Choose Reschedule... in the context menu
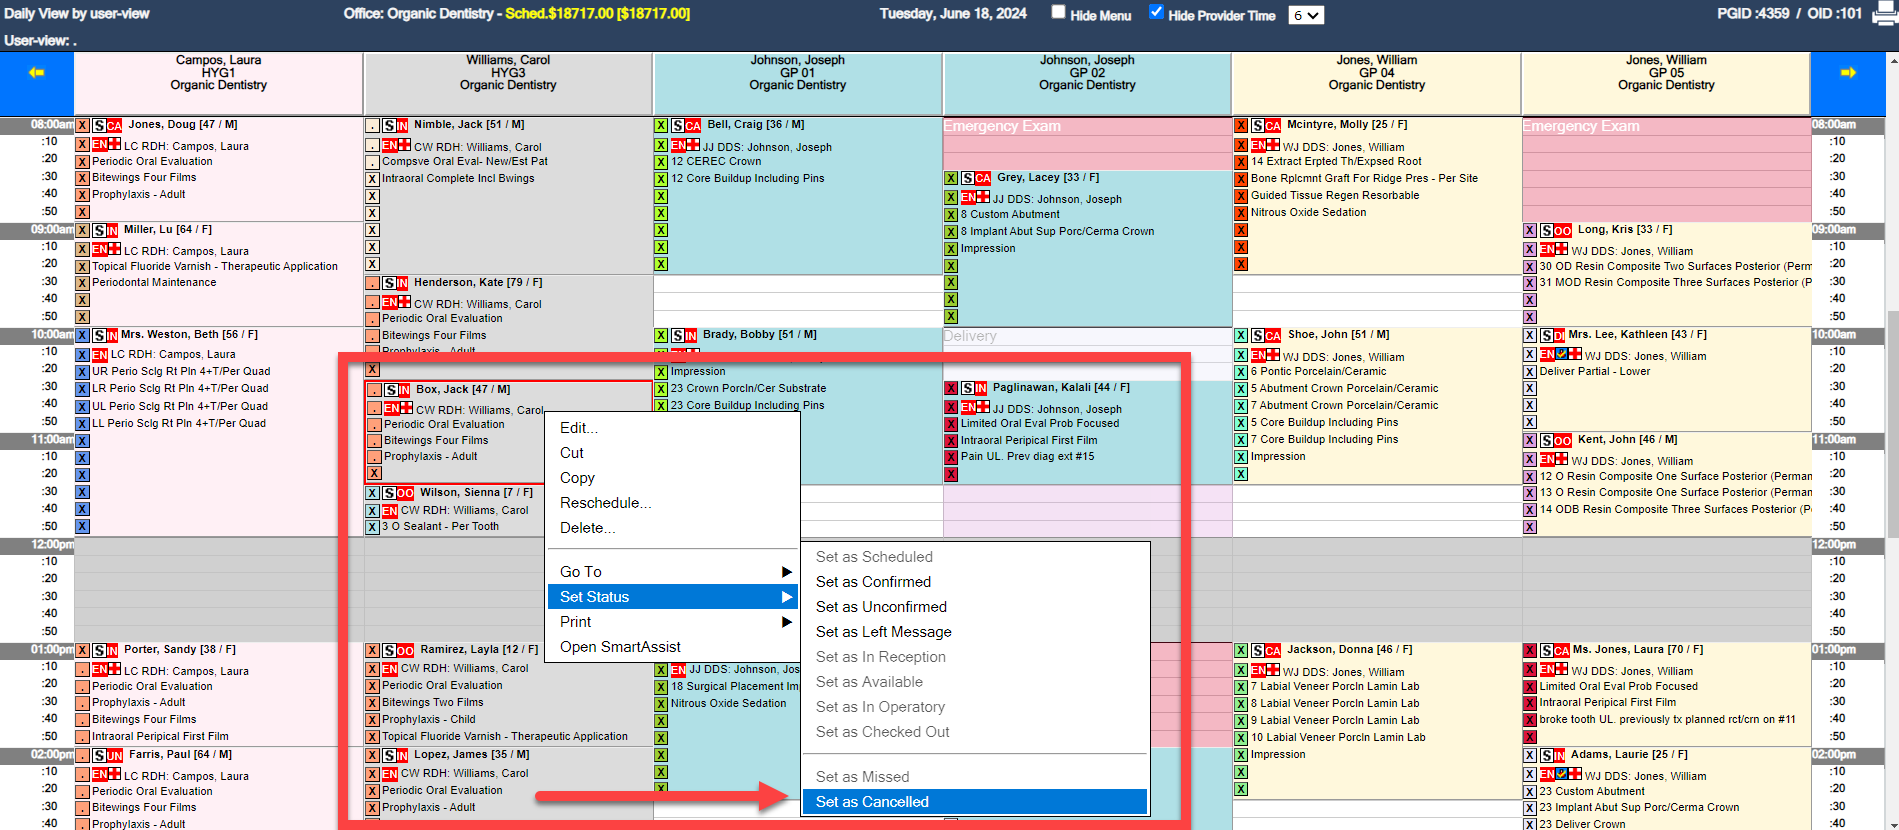Image resolution: width=1899 pixels, height=830 pixels. point(605,503)
